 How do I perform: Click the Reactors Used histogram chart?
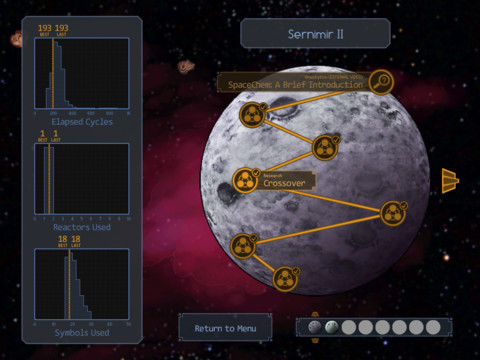click(x=82, y=179)
